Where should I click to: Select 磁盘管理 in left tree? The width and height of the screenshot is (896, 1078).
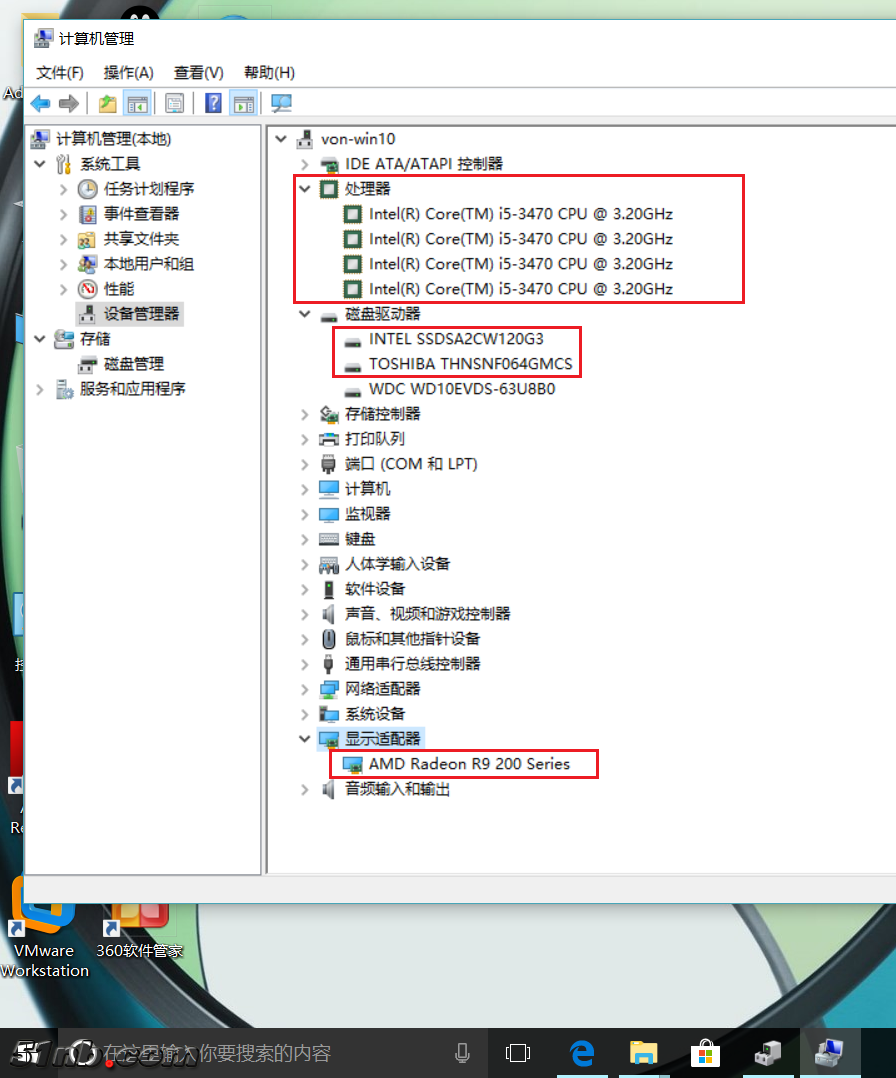click(x=133, y=364)
